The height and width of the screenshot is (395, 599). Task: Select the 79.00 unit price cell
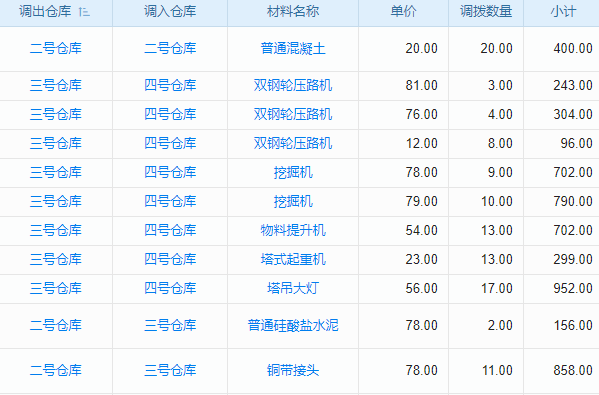(421, 201)
